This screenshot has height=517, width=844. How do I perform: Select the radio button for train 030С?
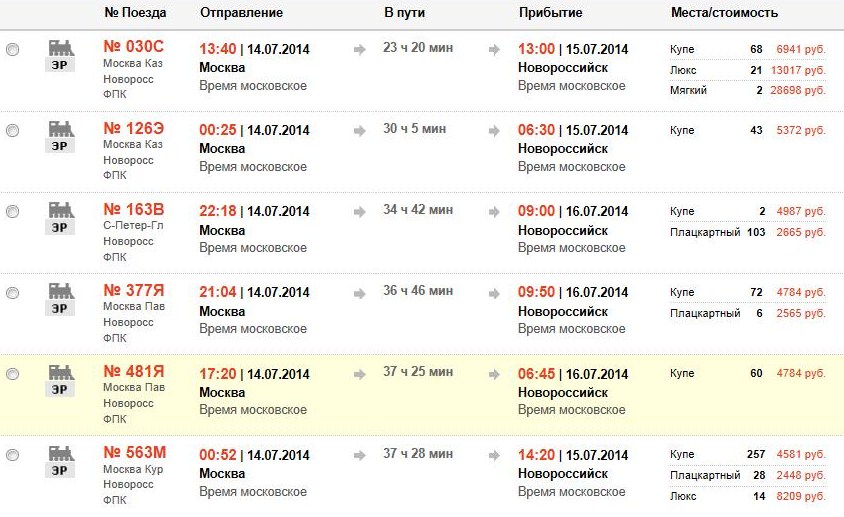point(13,49)
